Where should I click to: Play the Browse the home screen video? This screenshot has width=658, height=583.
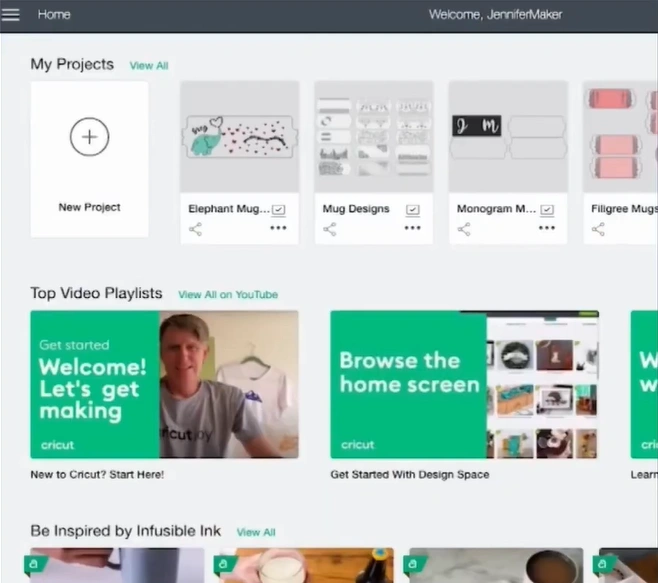point(465,384)
